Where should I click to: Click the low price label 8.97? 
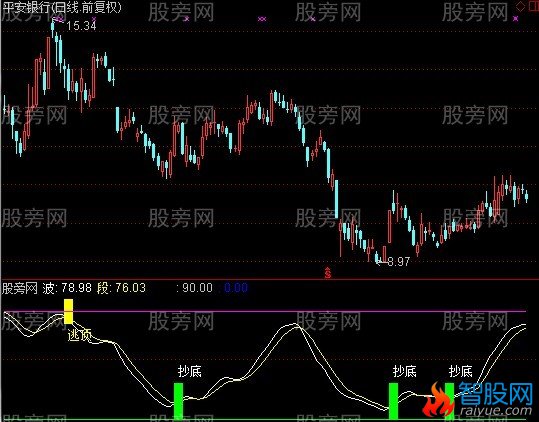[x=399, y=262]
